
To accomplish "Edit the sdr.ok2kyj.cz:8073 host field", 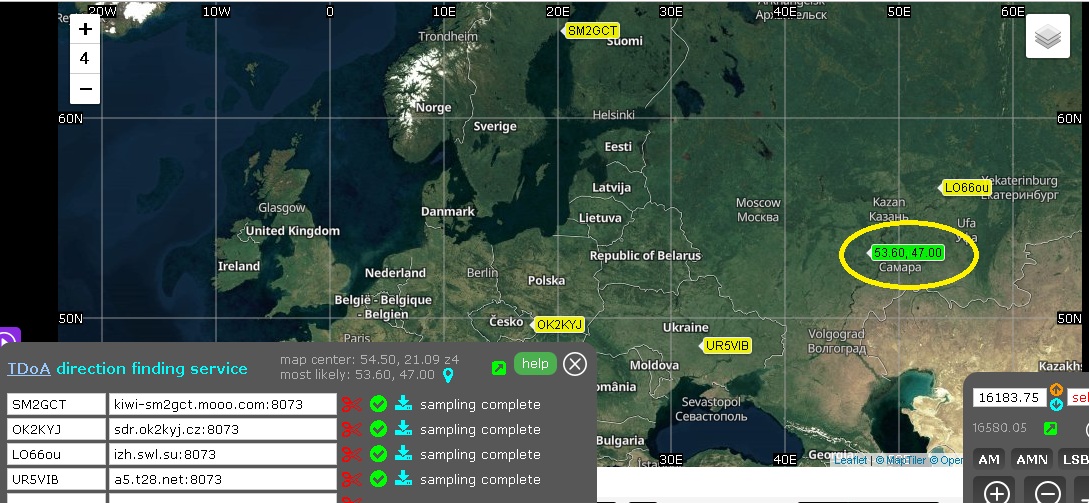I will tap(222, 429).
